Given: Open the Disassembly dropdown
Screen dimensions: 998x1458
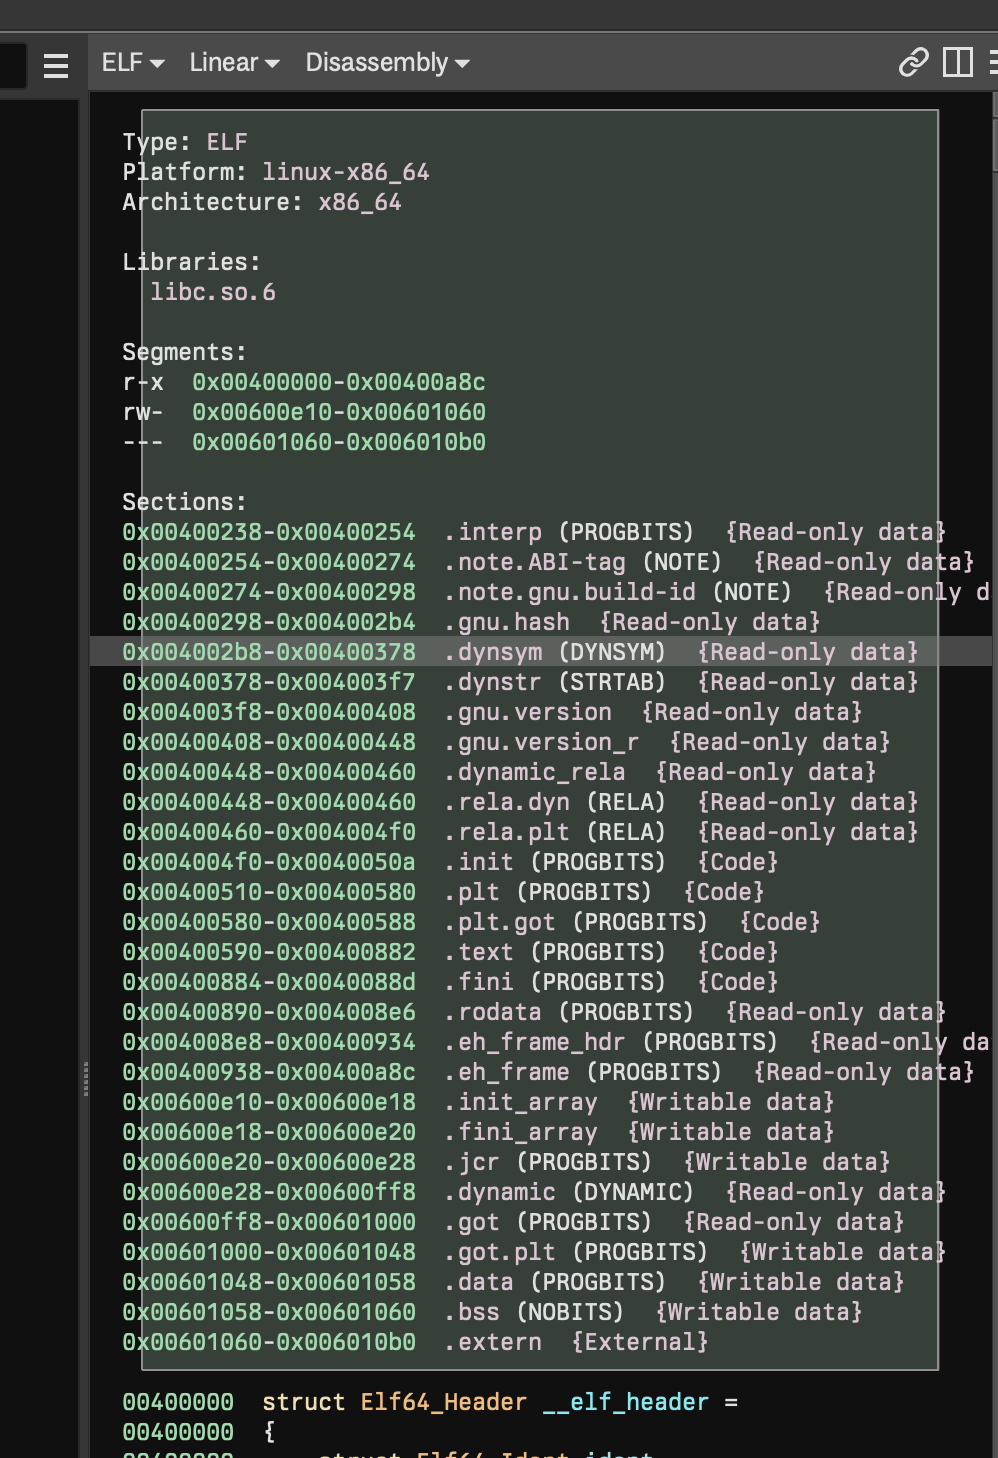Looking at the screenshot, I should [387, 62].
